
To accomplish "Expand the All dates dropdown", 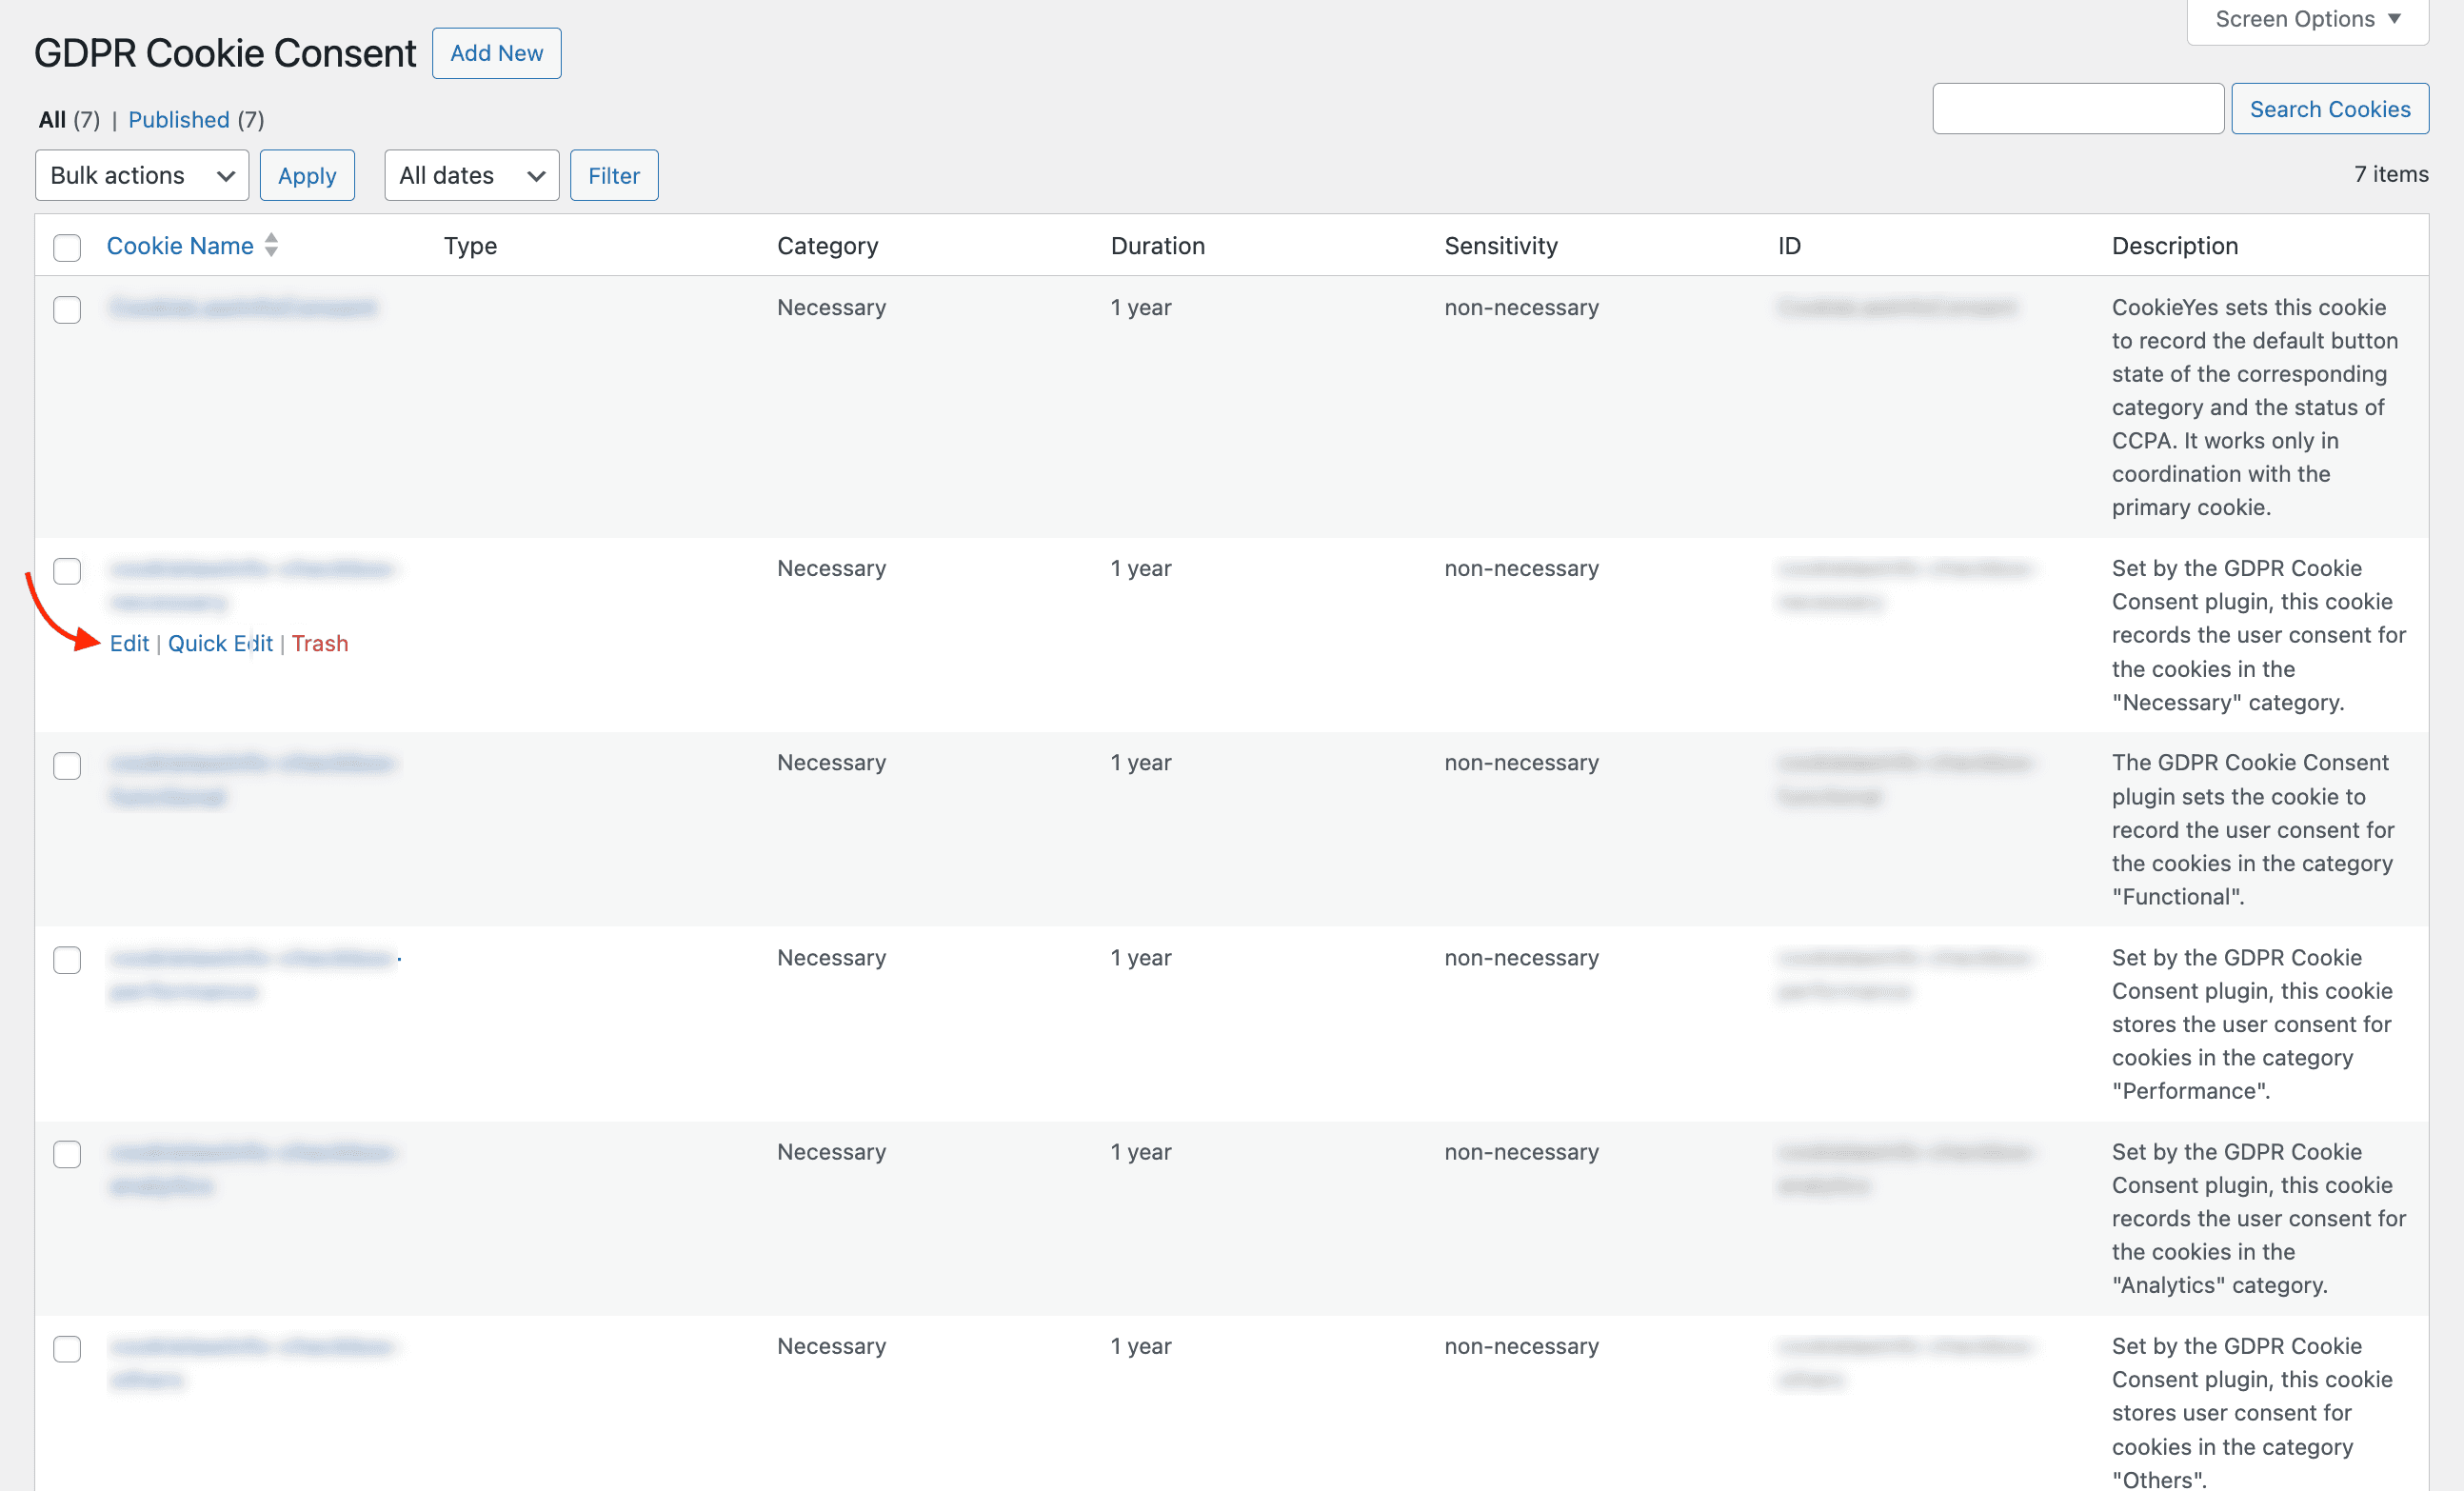I will coord(472,175).
